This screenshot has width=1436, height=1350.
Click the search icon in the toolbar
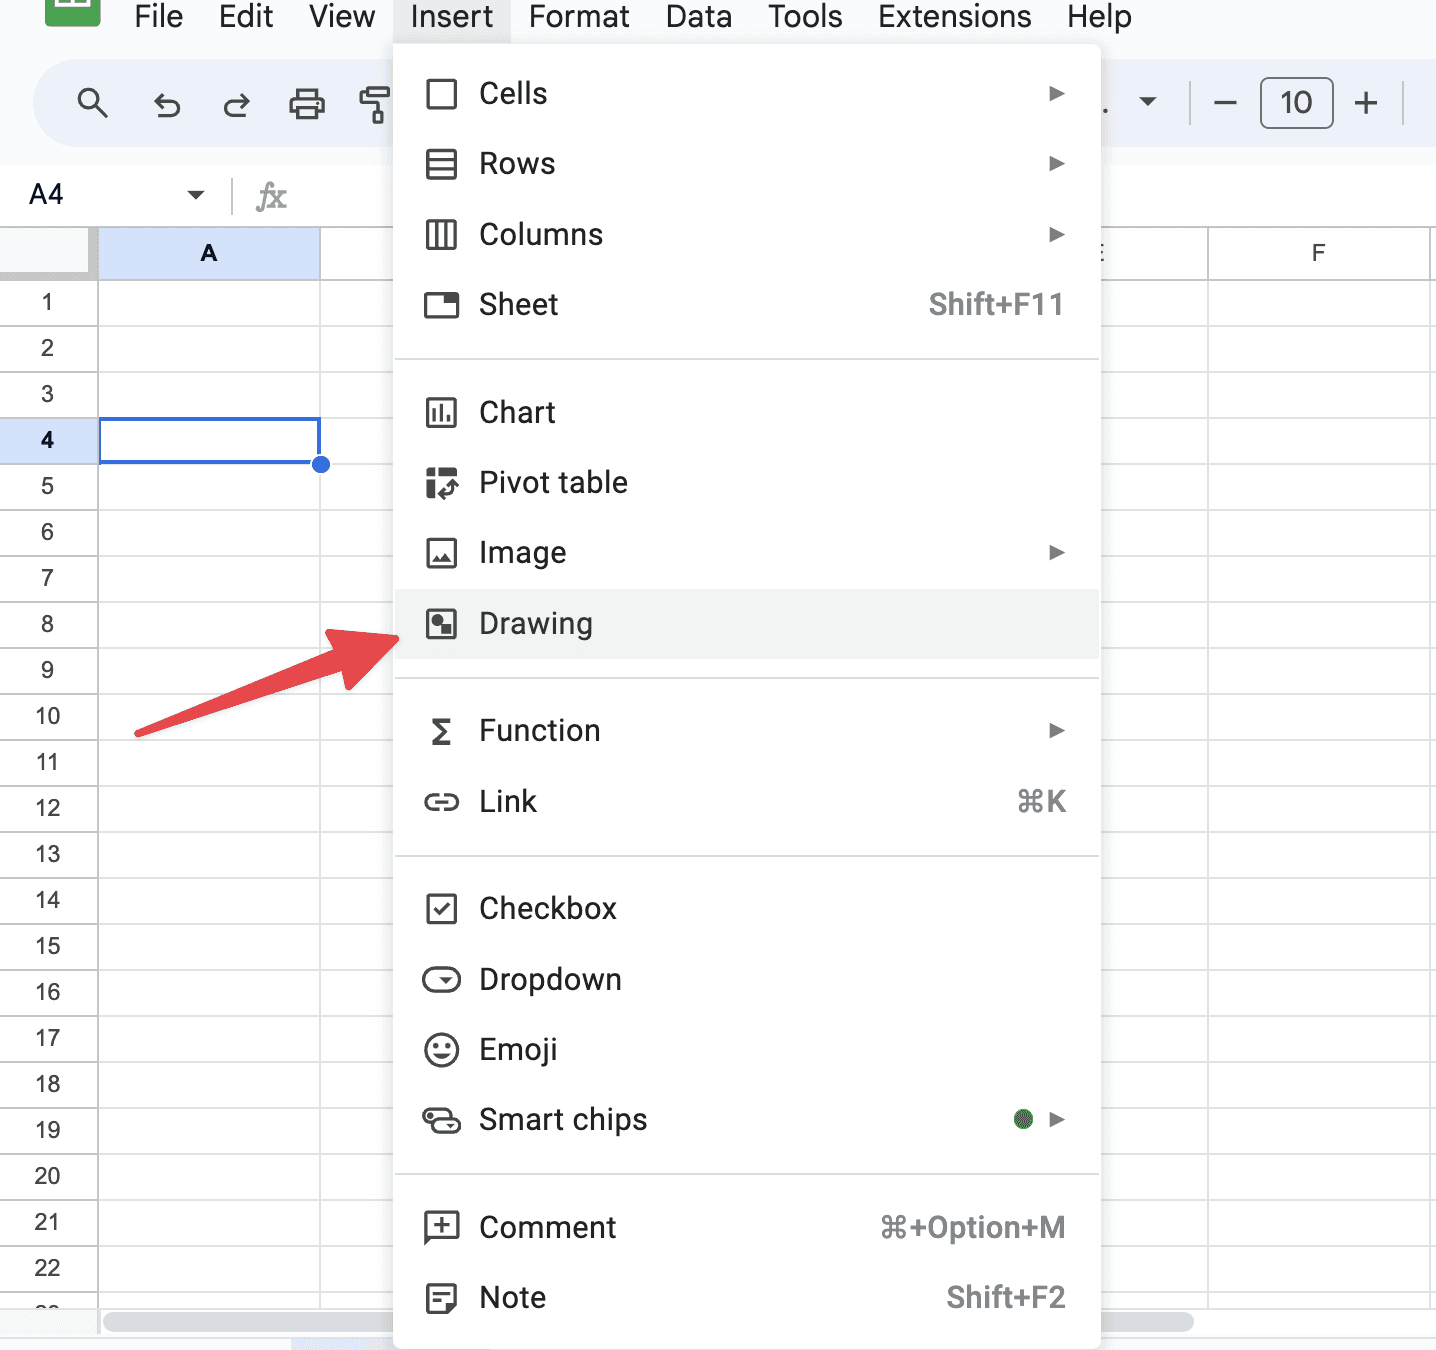92,103
